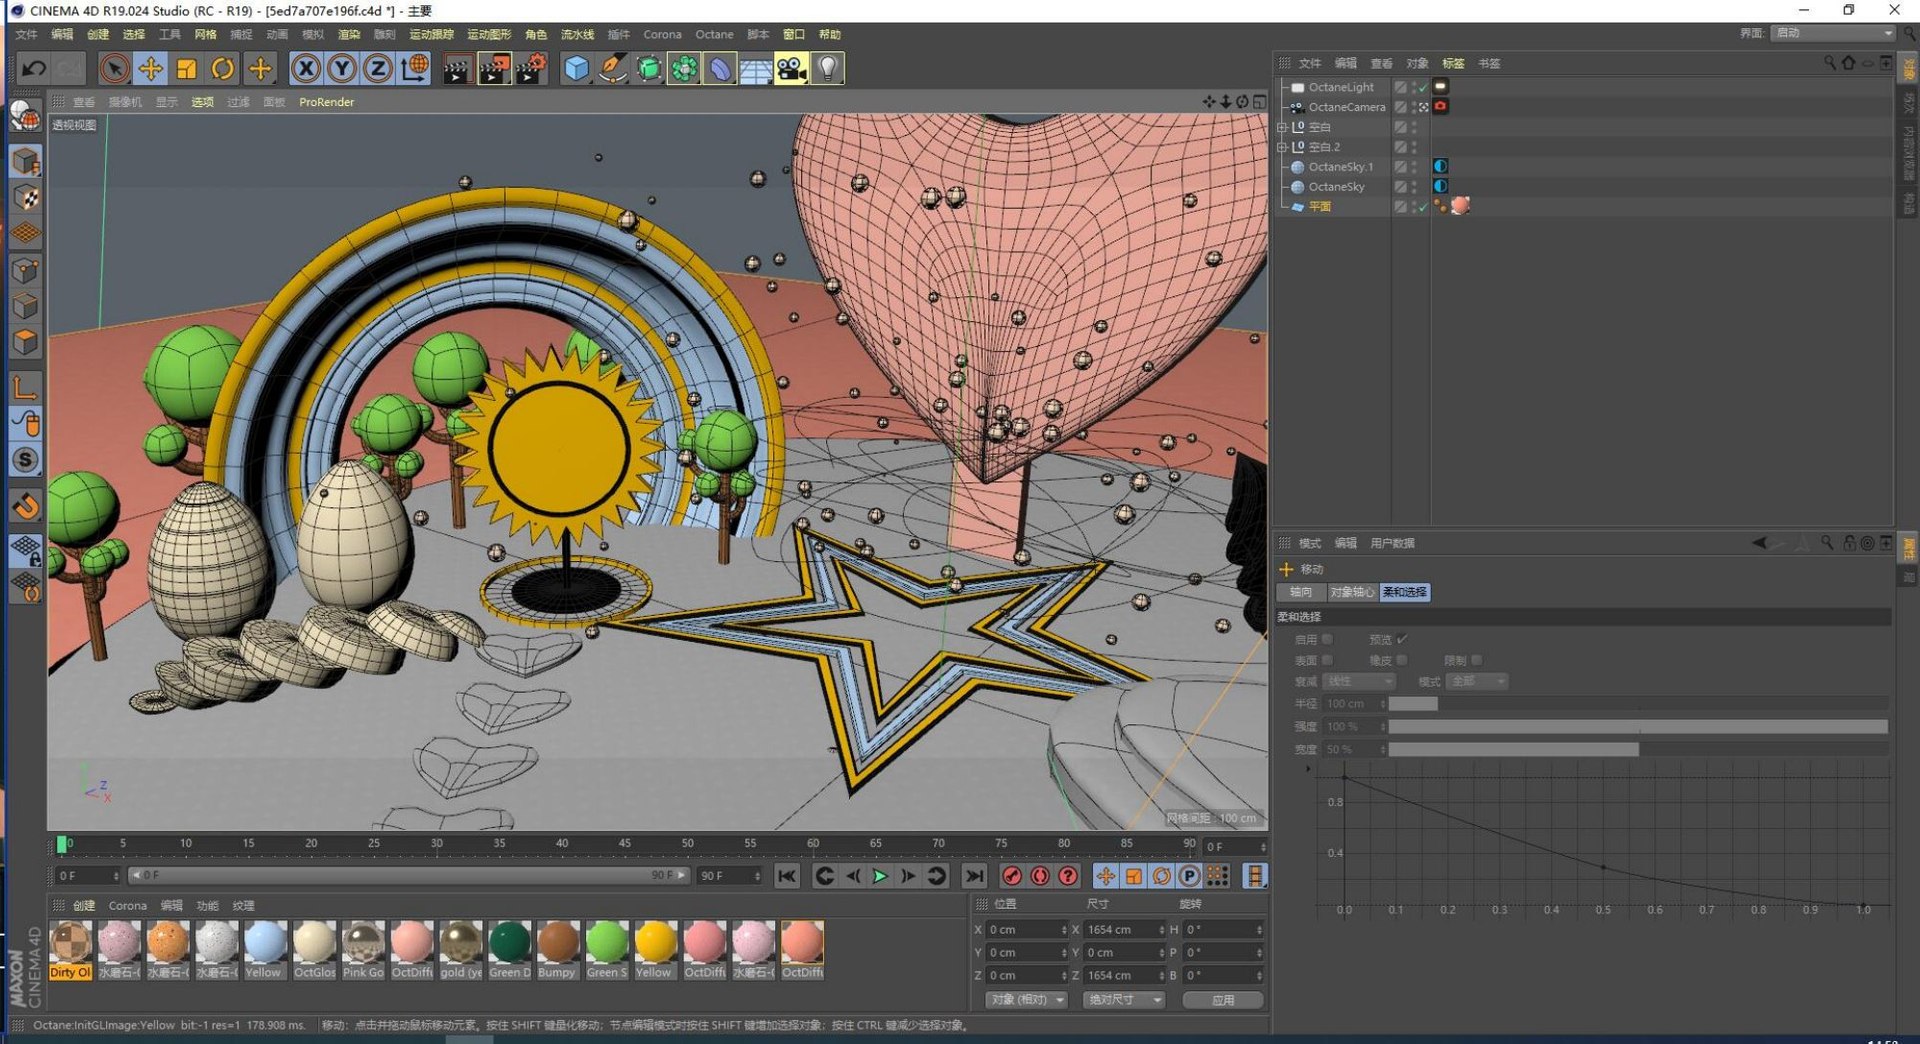Viewport: 1920px width, 1044px height.
Task: Select the Live Selection arrow tool
Action: tap(114, 69)
